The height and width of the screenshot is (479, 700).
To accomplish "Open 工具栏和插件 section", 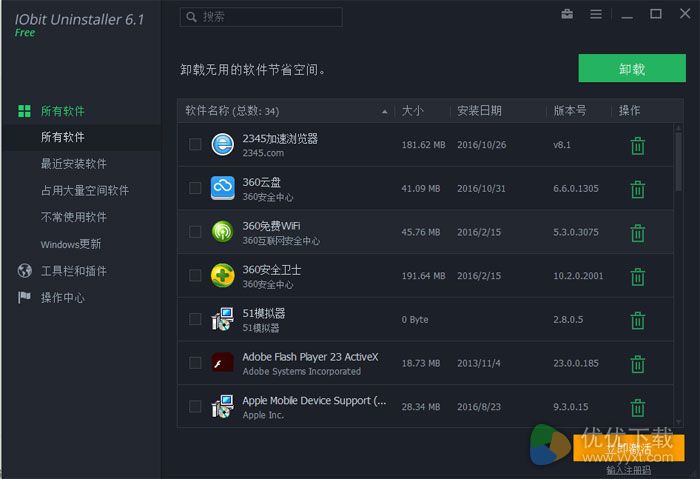I will pos(74,271).
